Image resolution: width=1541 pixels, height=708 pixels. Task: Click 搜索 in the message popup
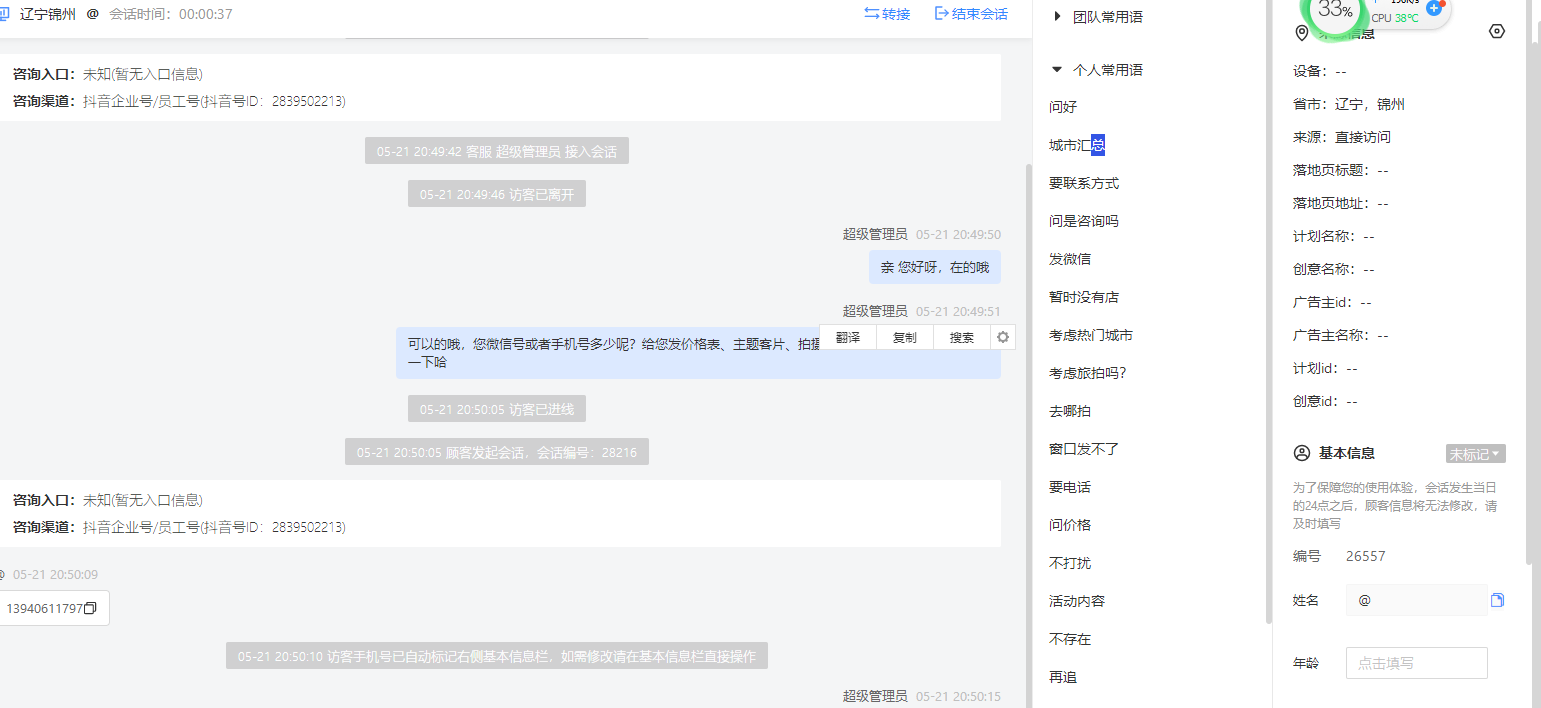(962, 338)
